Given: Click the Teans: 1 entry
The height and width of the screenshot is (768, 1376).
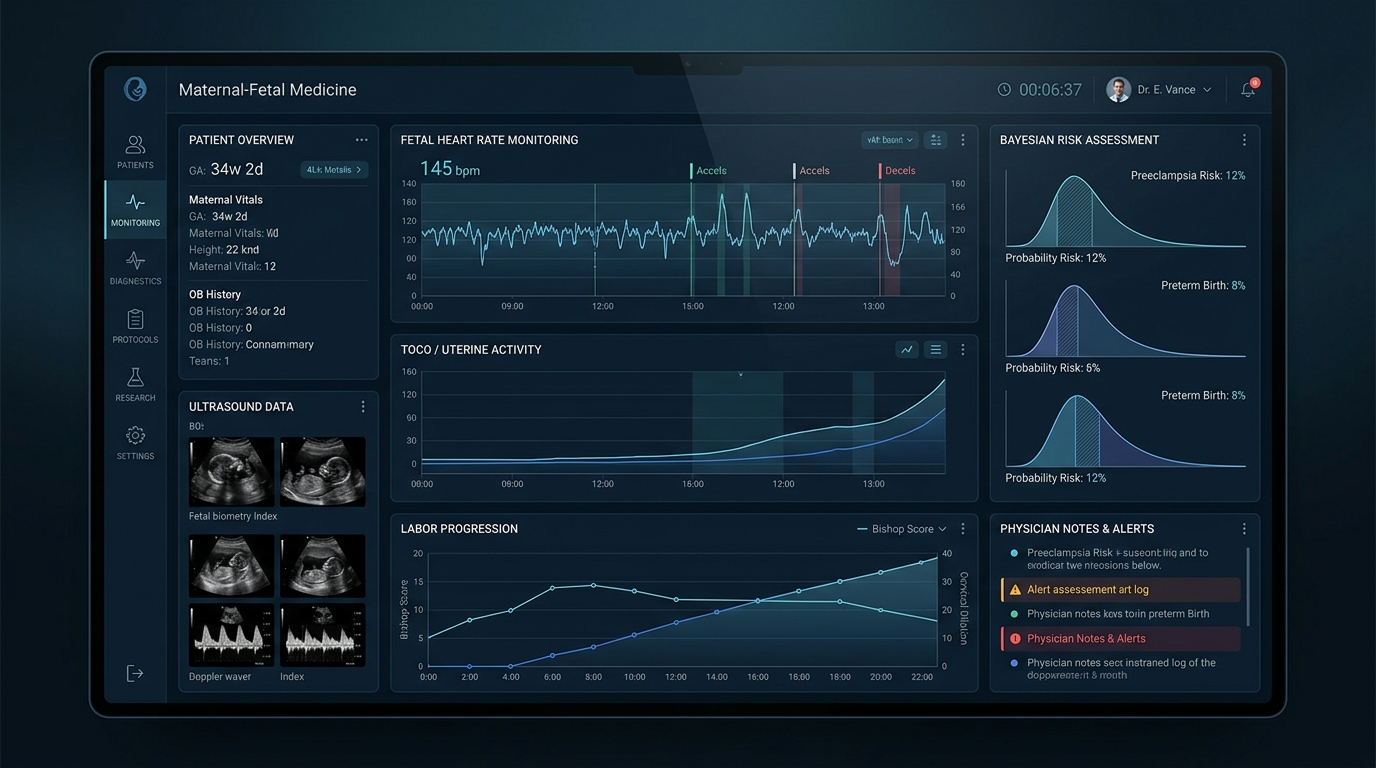Looking at the screenshot, I should click(x=209, y=361).
